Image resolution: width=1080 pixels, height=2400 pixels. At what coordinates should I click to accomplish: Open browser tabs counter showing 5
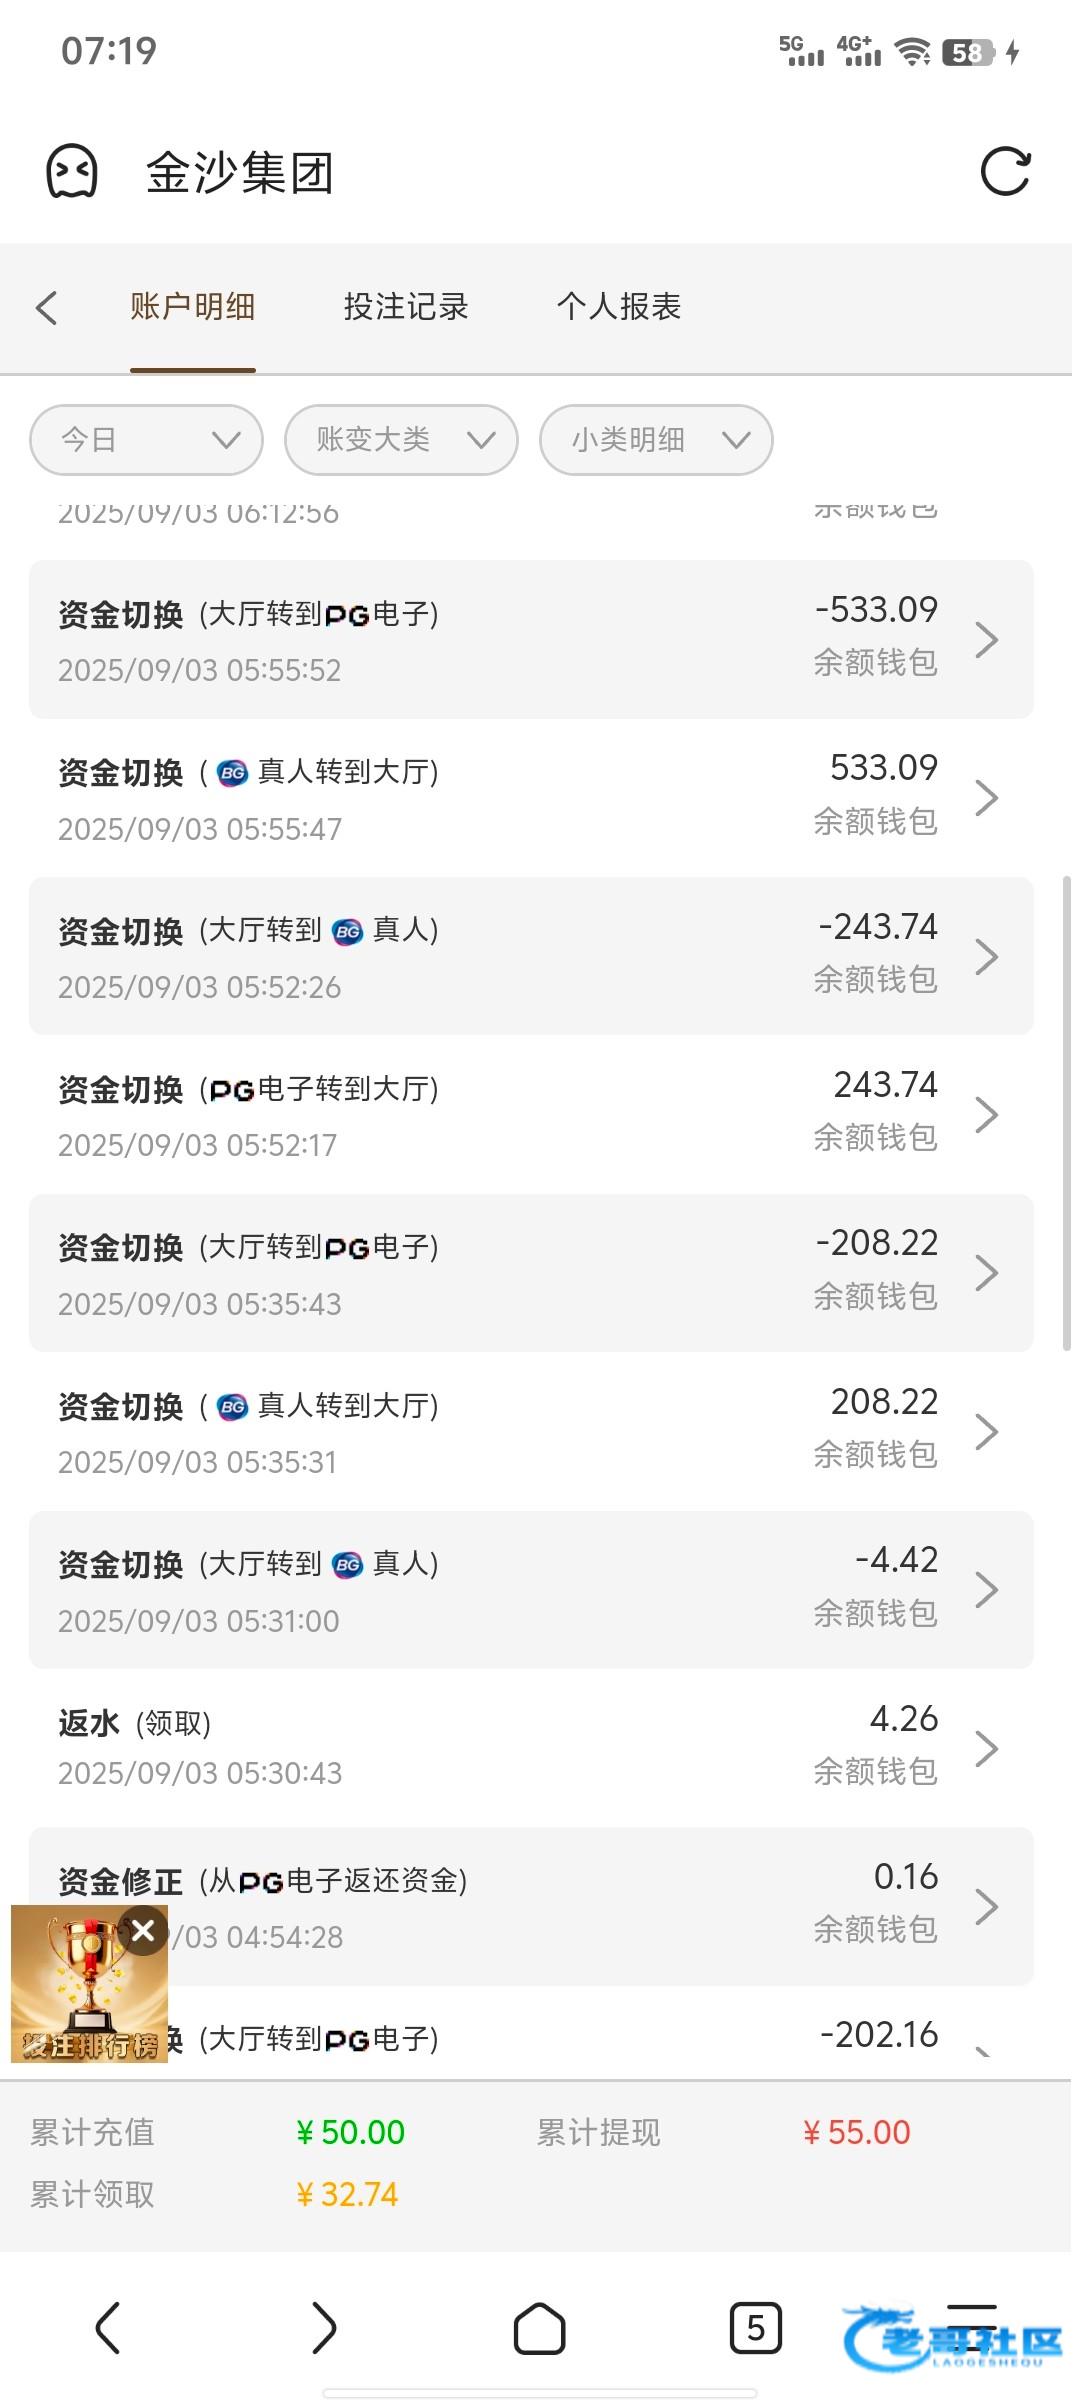point(755,2328)
